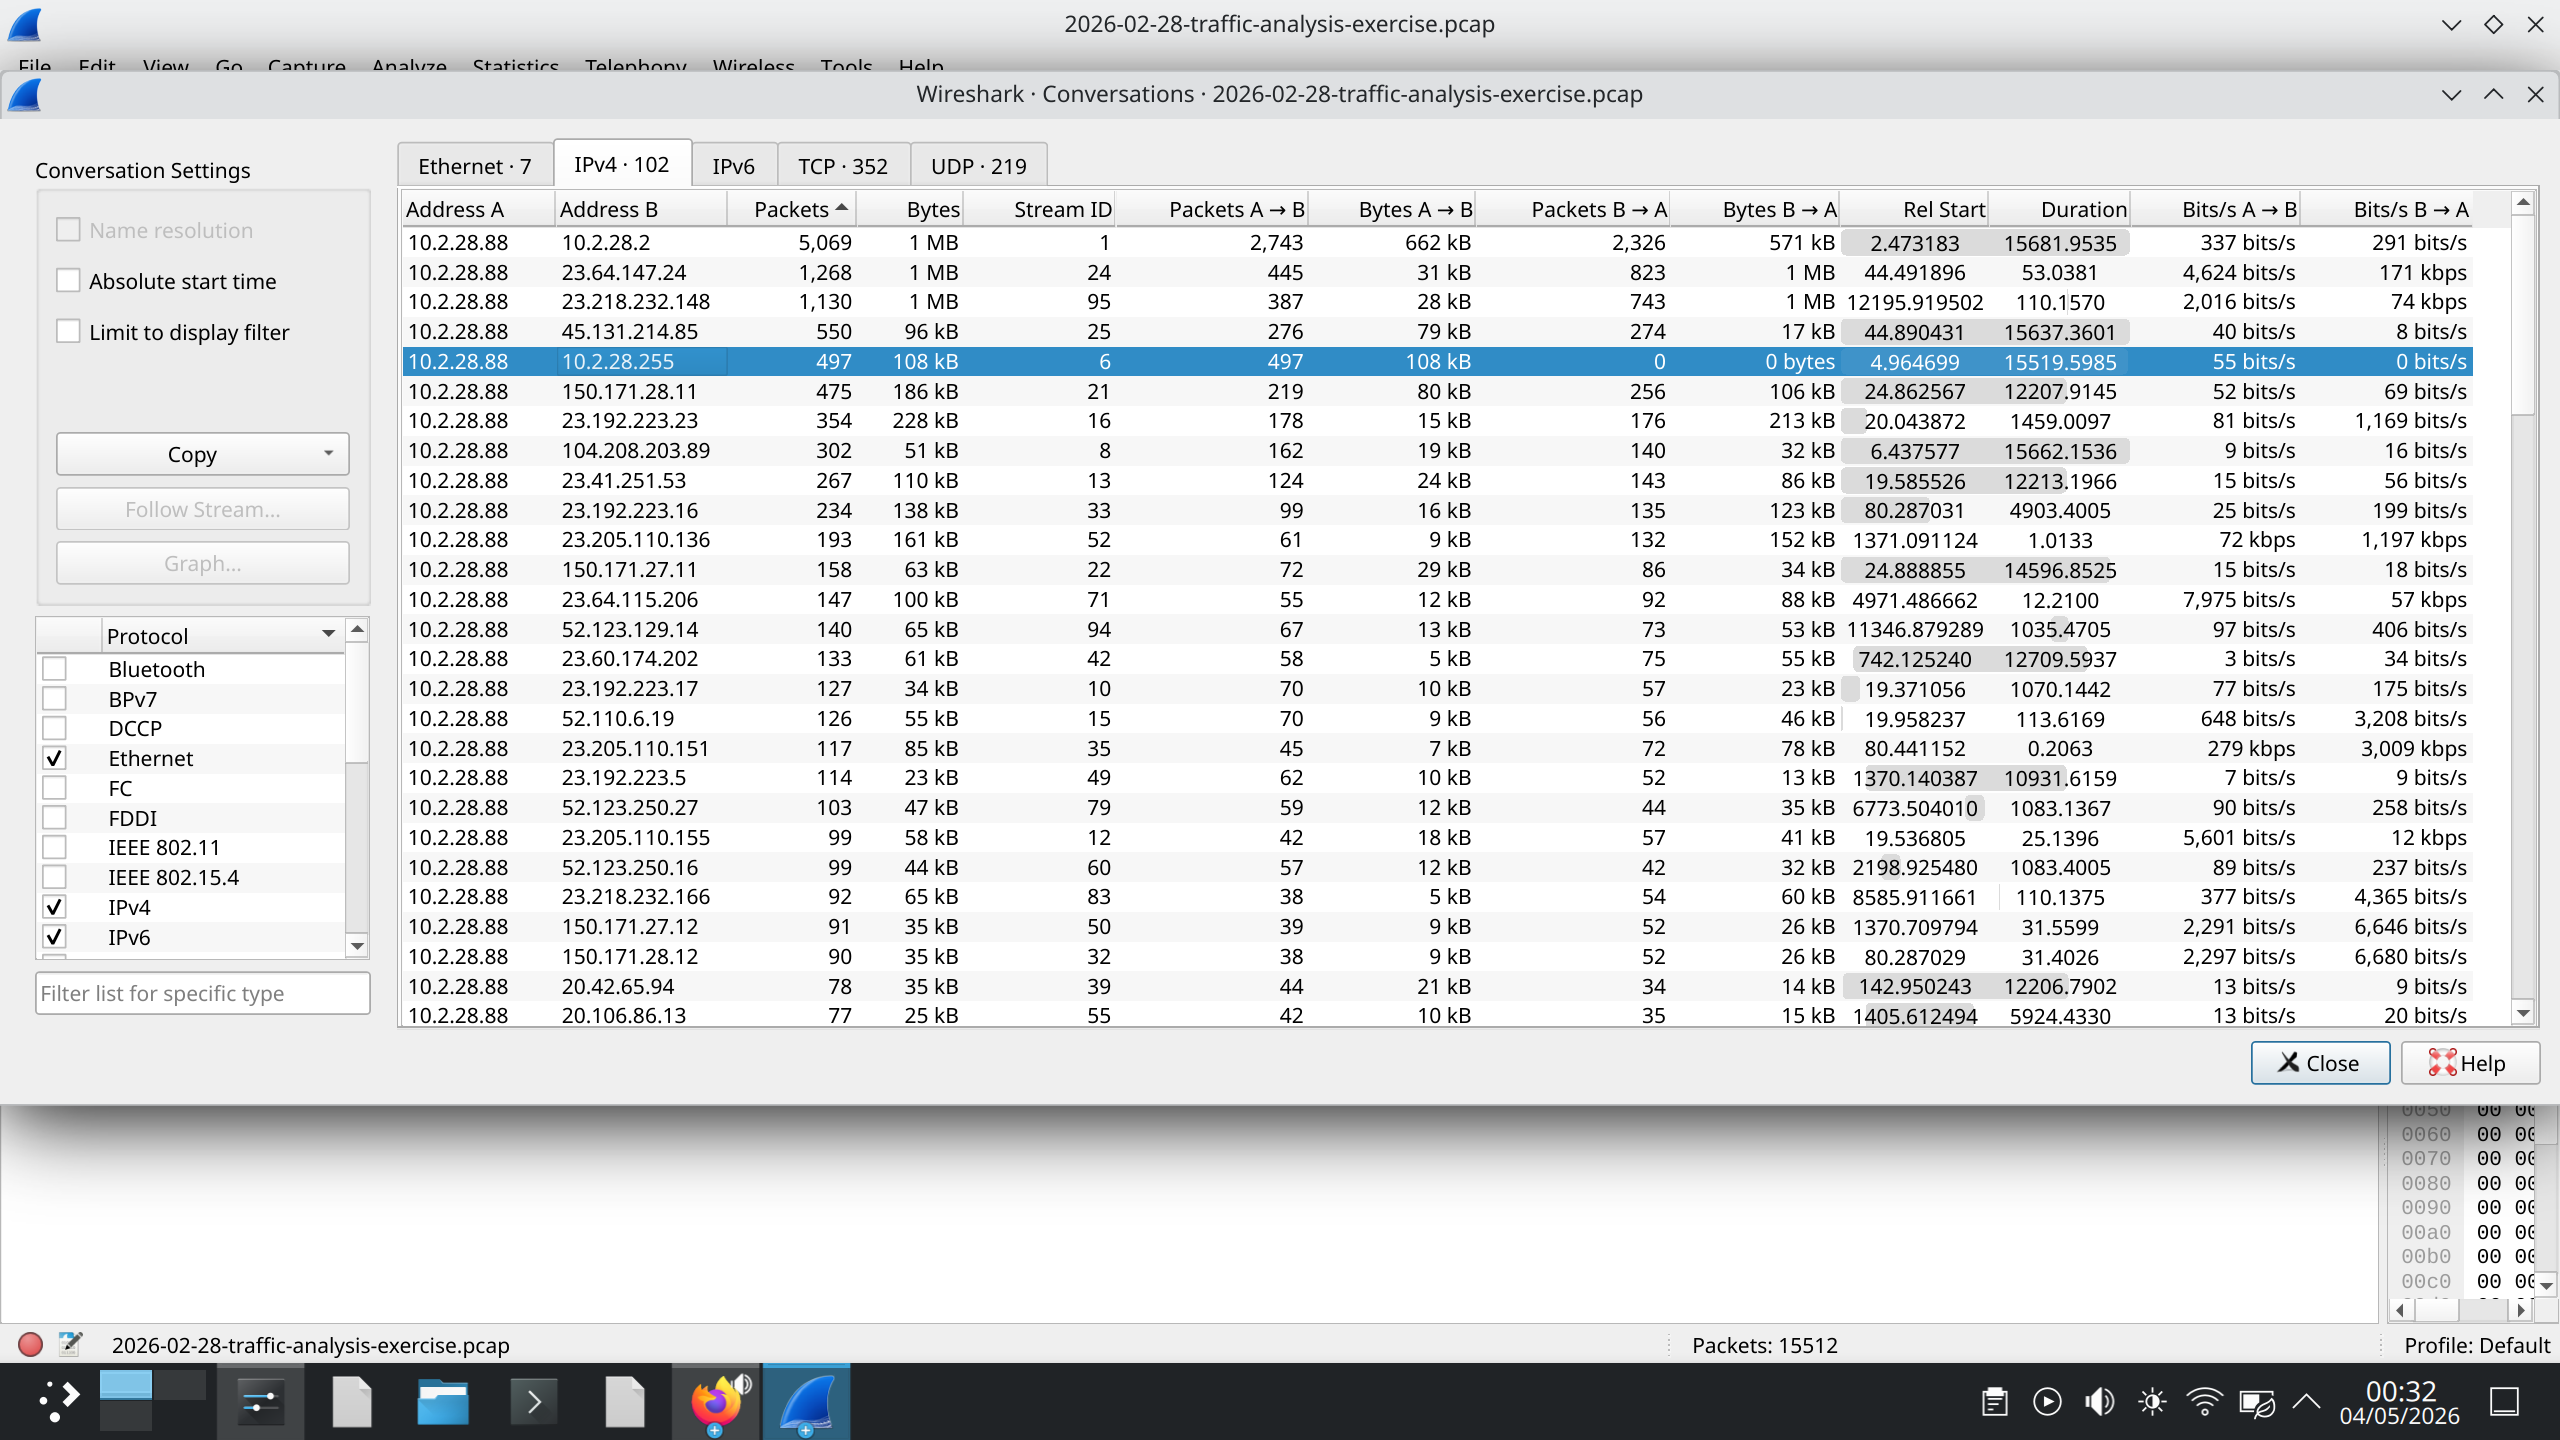Check the IEEE 802.11 protocol checkbox
Image resolution: width=2560 pixels, height=1440 pixels.
click(x=54, y=847)
